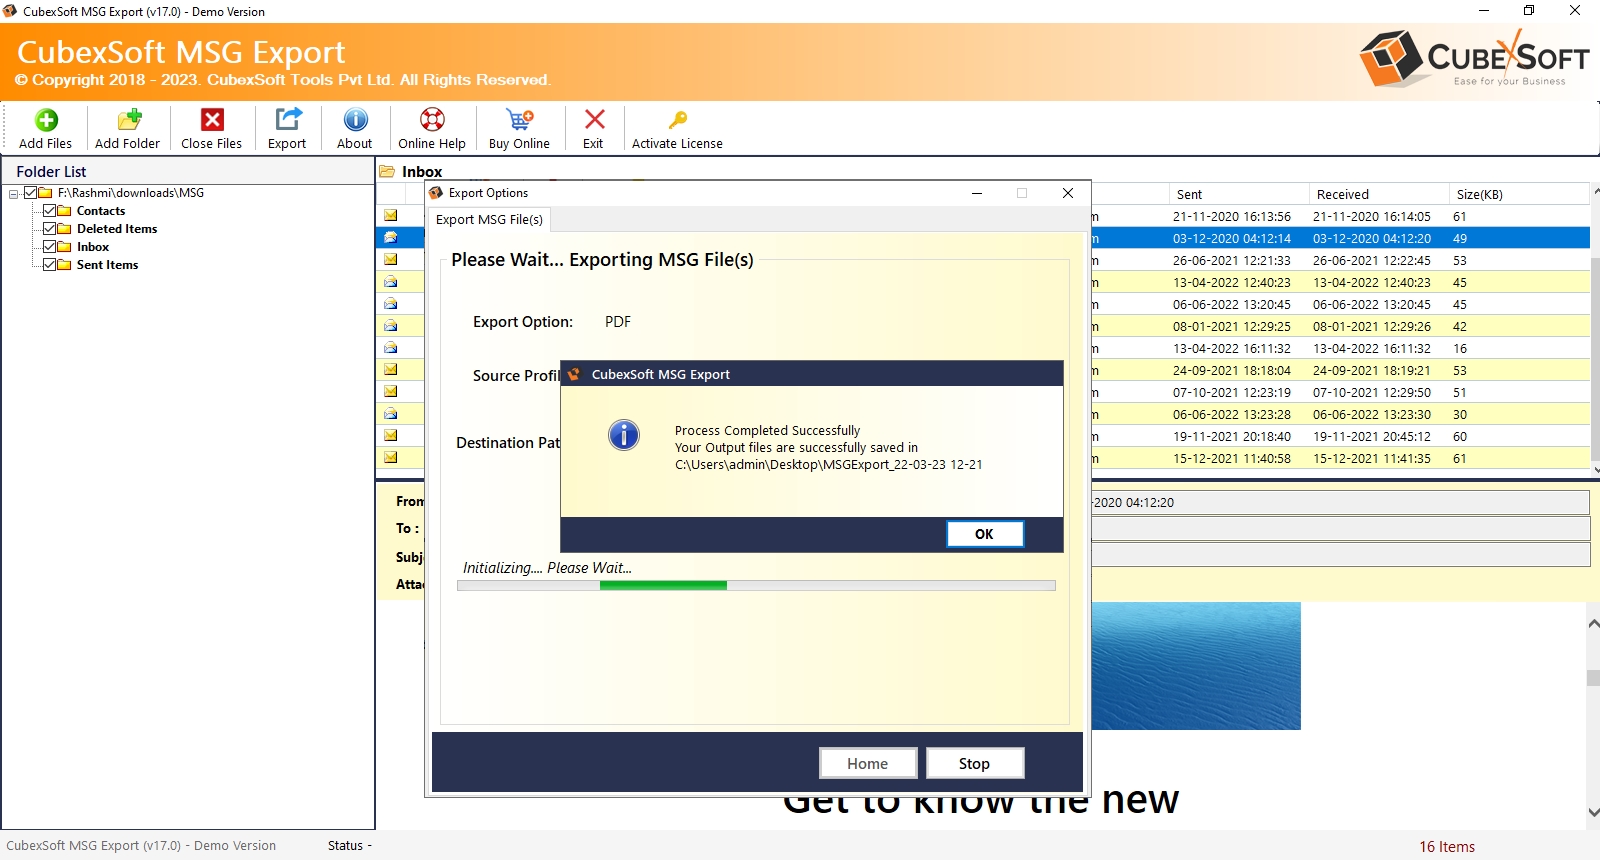Select Sent Items folder label in tree
The height and width of the screenshot is (860, 1600).
(x=108, y=265)
